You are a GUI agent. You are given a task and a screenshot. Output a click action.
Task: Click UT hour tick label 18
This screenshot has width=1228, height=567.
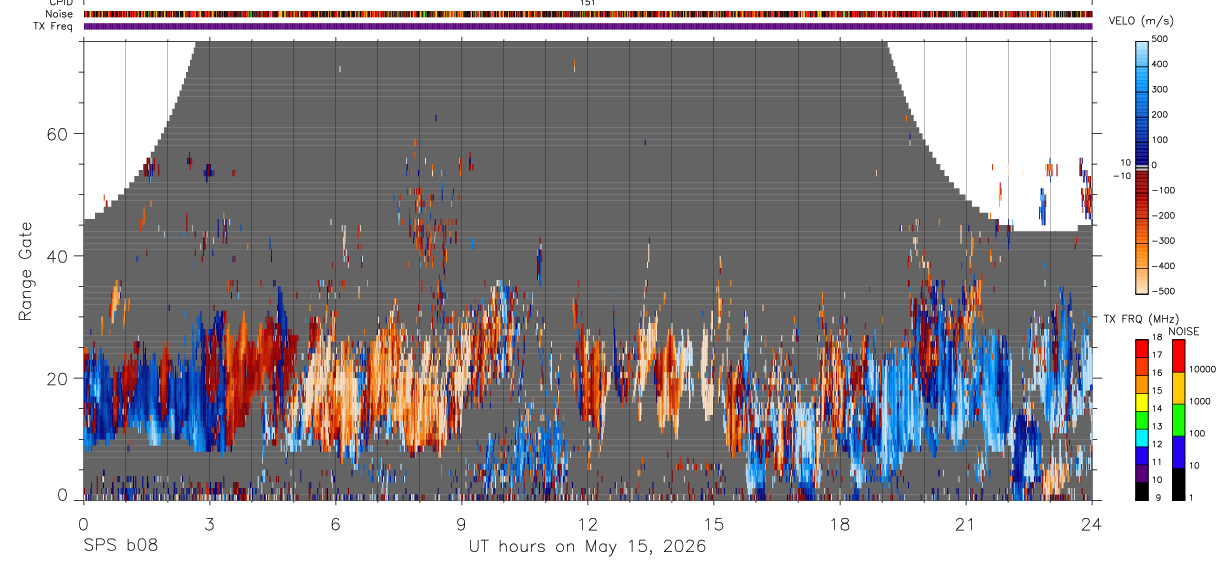point(840,523)
